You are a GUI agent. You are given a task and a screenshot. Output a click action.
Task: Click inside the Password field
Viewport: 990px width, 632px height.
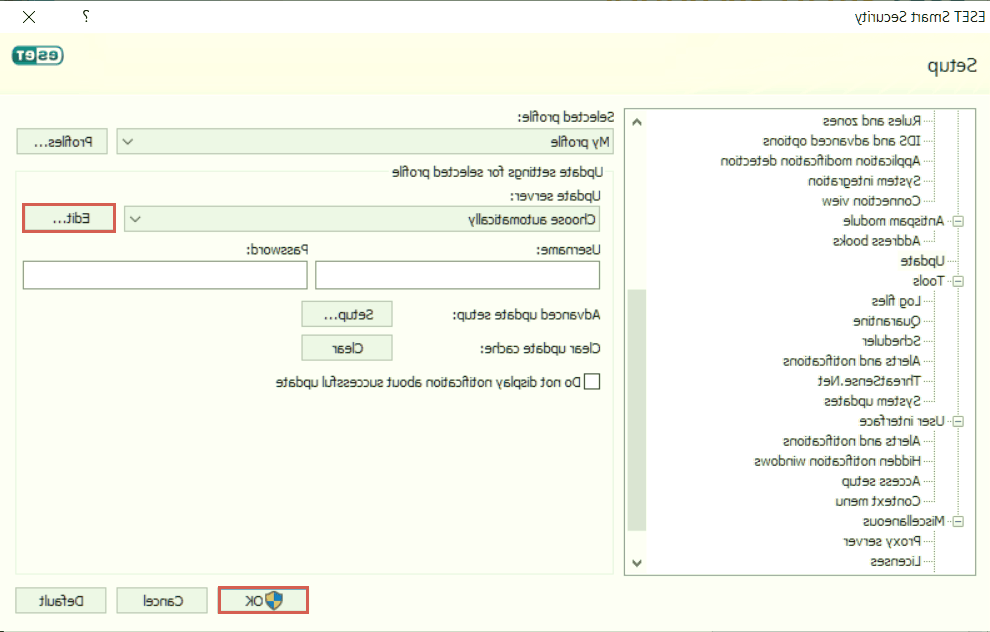click(164, 275)
